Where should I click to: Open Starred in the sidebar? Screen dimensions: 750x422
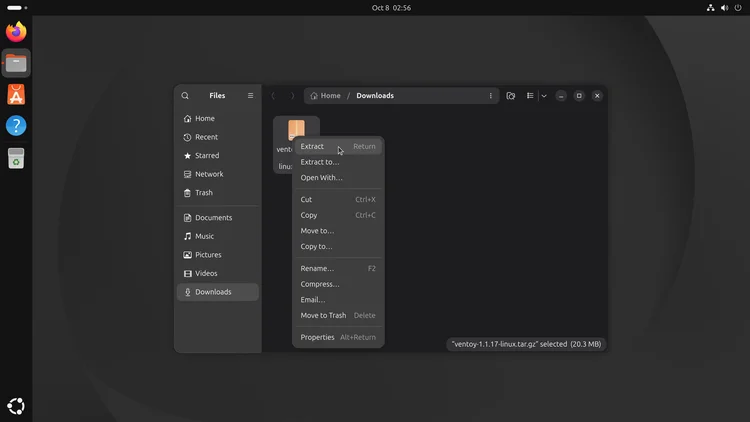coord(218,155)
